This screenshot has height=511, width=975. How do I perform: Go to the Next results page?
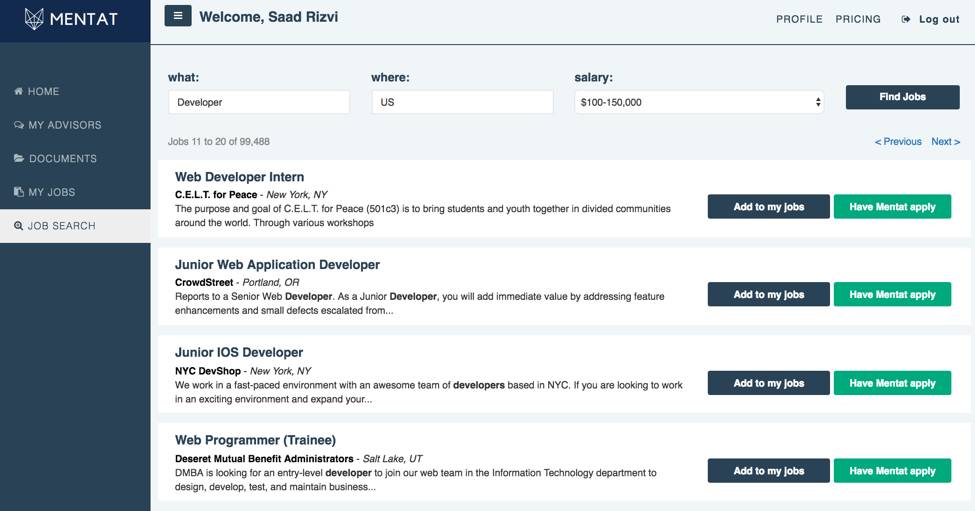pos(945,142)
